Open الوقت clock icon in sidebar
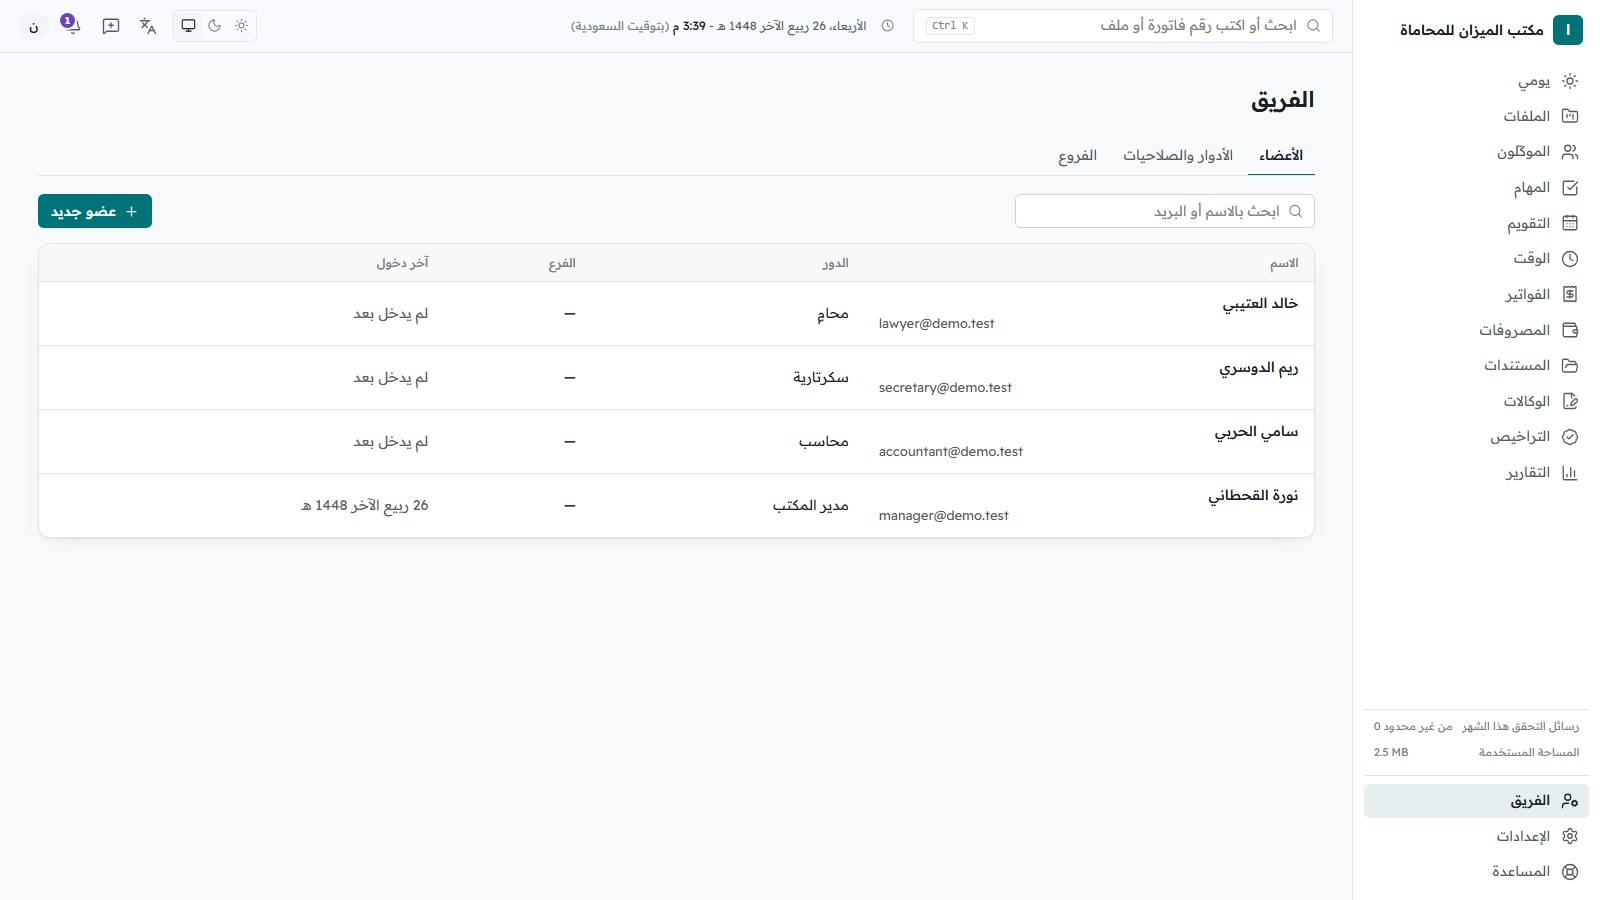 click(1570, 259)
